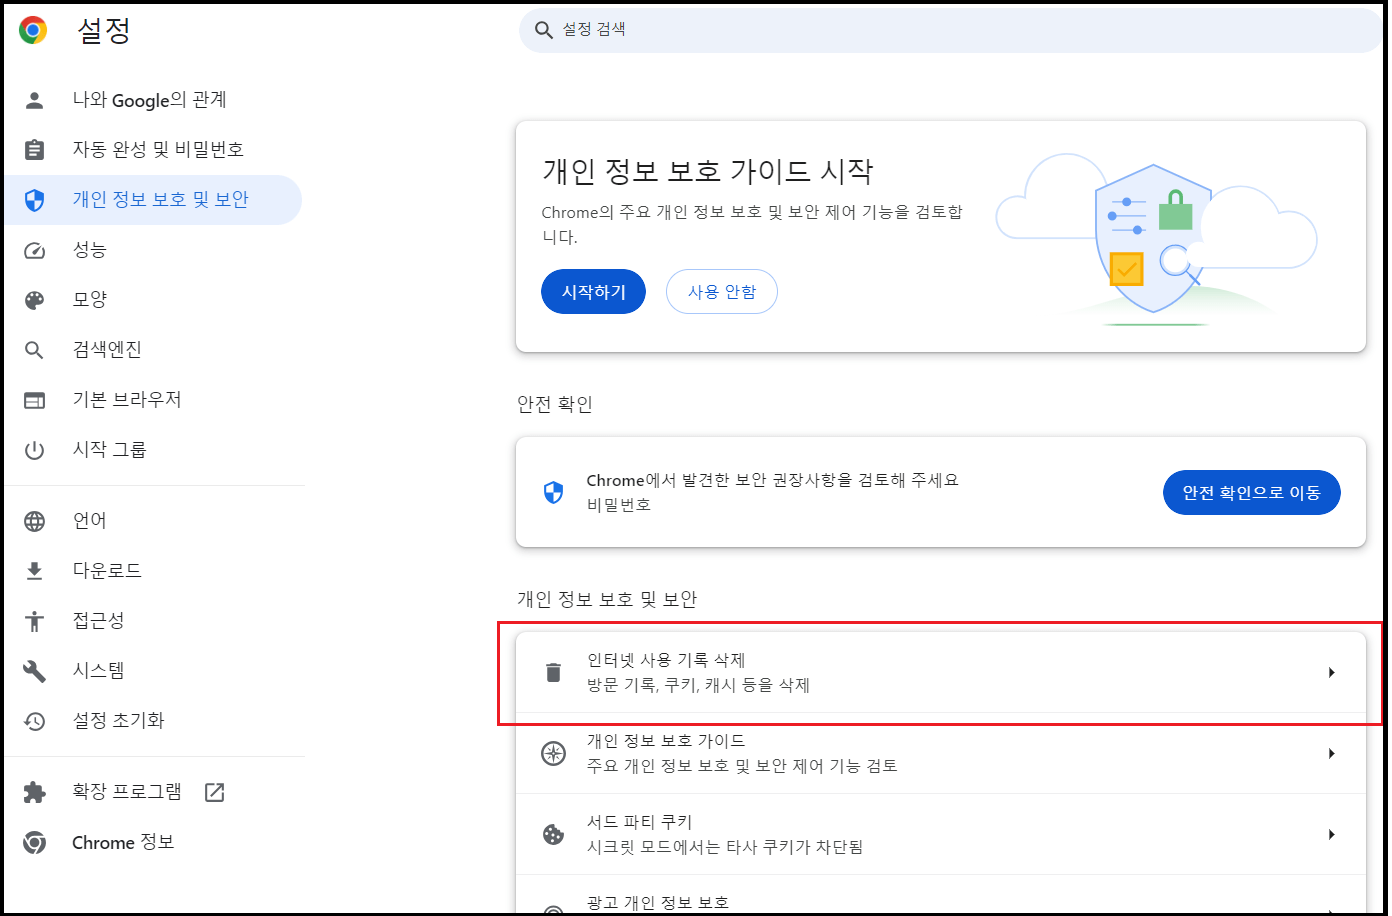Click the 다운로드 download icon
This screenshot has height=916, width=1392.
click(x=35, y=569)
